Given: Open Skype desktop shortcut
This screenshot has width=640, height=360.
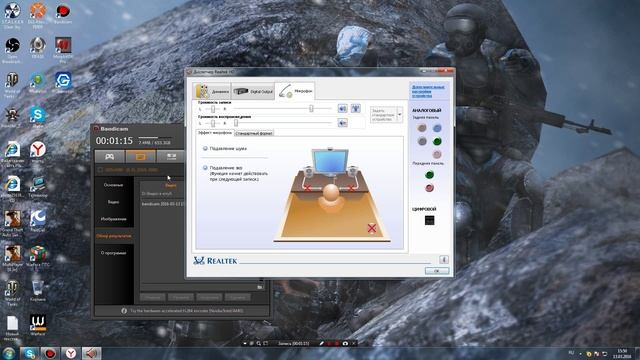Looking at the screenshot, I should (x=38, y=118).
